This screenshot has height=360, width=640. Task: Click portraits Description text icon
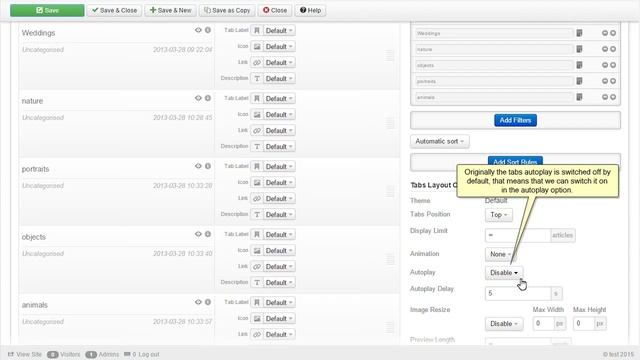pyautogui.click(x=257, y=214)
